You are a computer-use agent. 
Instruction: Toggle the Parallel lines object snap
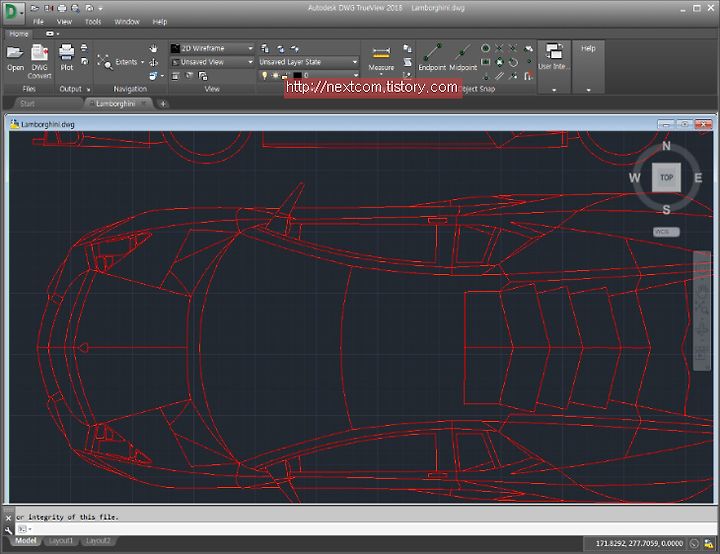[500, 76]
